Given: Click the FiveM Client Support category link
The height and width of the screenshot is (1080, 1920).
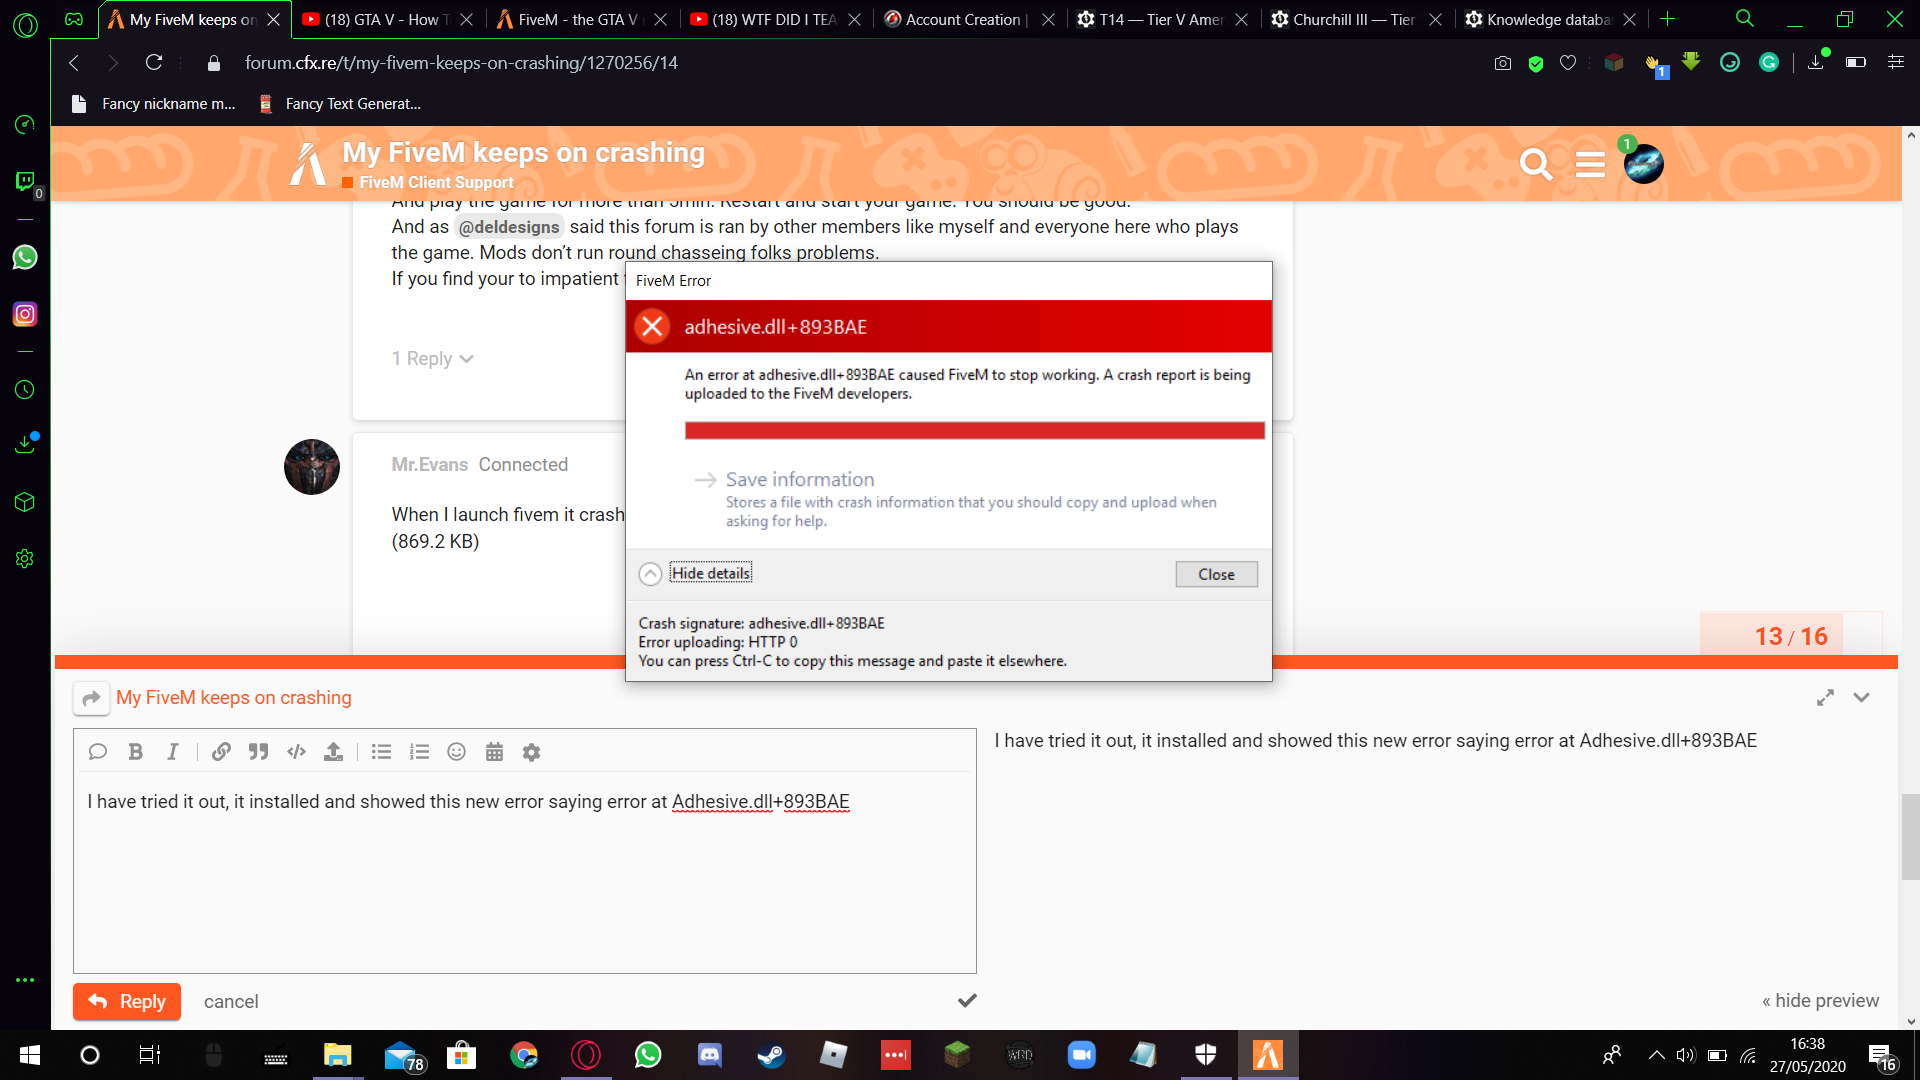Looking at the screenshot, I should [436, 182].
